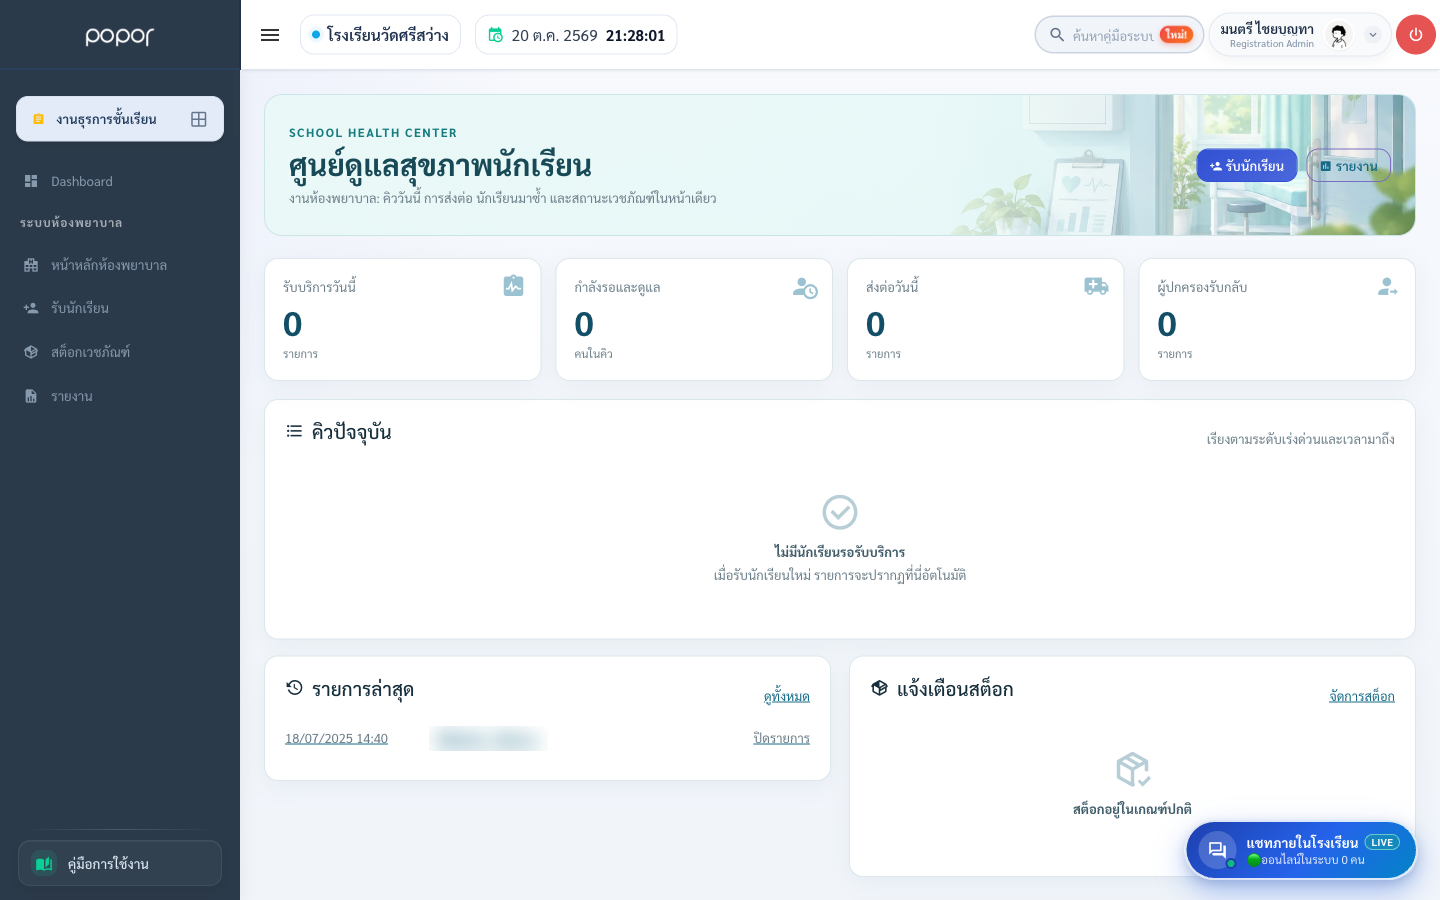
Task: Click the Dashboard grid icon
Action: pyautogui.click(x=31, y=181)
